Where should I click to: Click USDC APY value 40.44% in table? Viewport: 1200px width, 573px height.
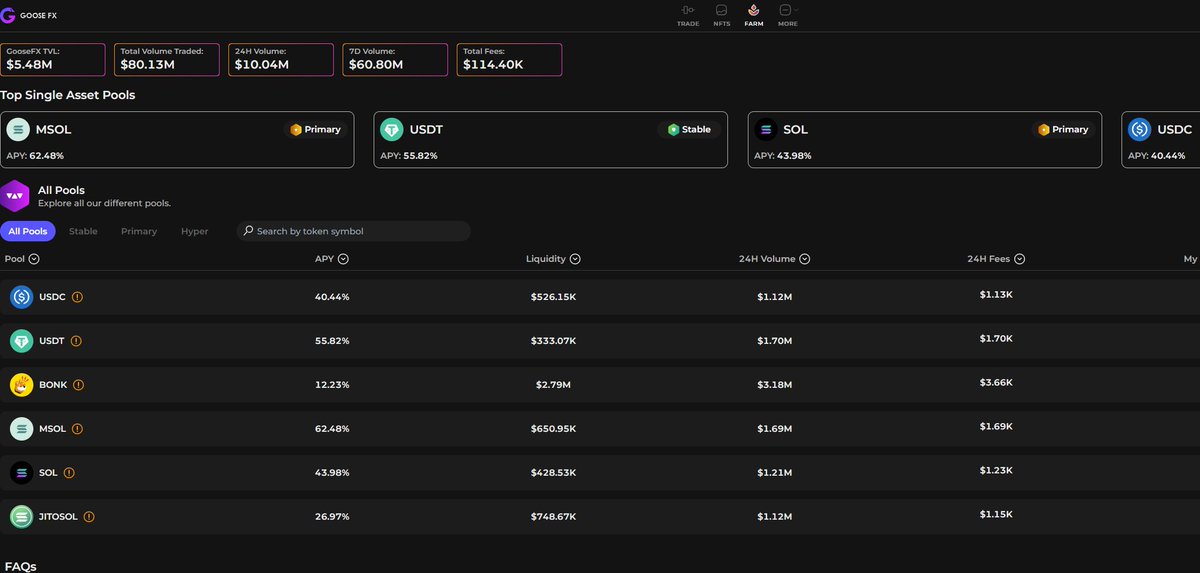pos(332,297)
